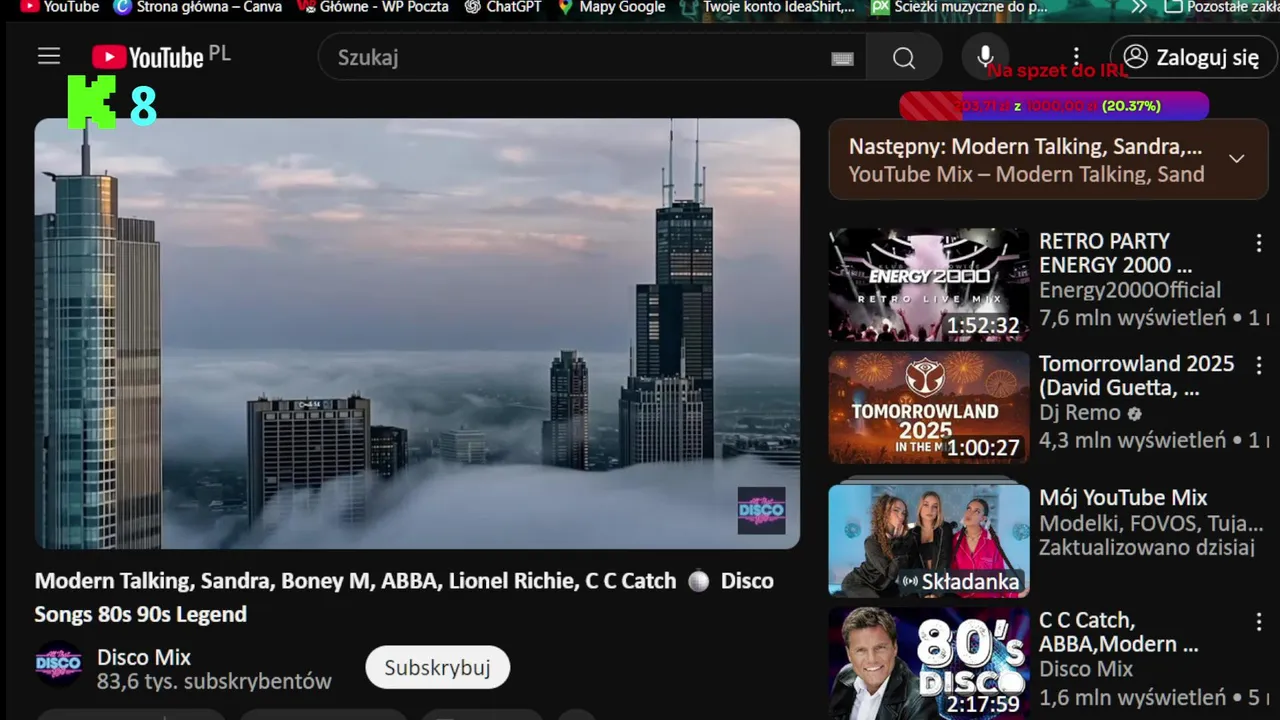Focus the Szukaj search field
The width and height of the screenshot is (1280, 720).
[592, 58]
